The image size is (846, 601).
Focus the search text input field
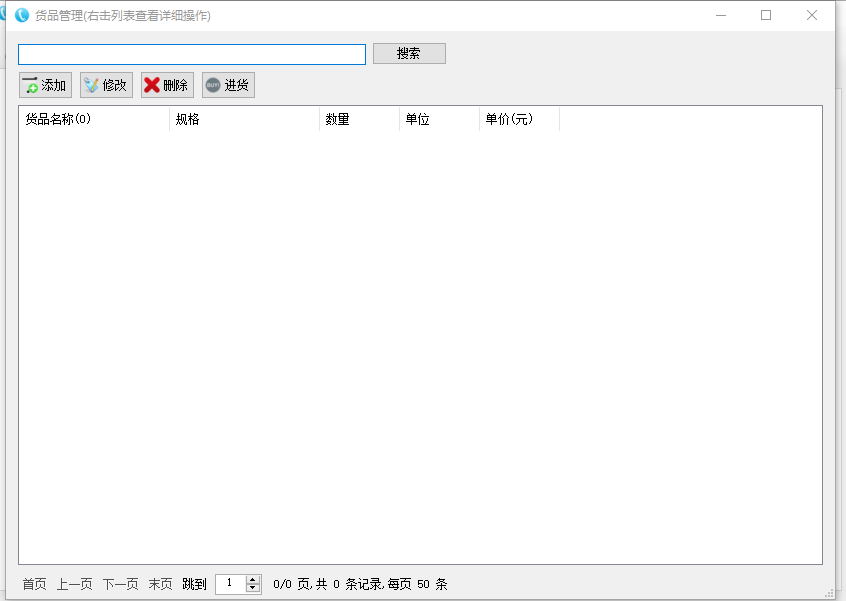[x=192, y=54]
